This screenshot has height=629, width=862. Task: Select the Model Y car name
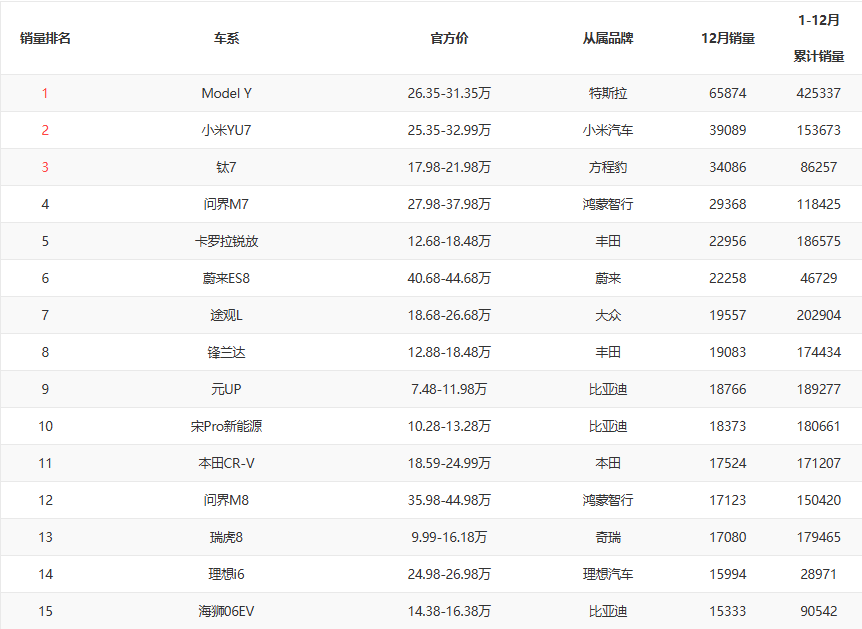point(226,93)
